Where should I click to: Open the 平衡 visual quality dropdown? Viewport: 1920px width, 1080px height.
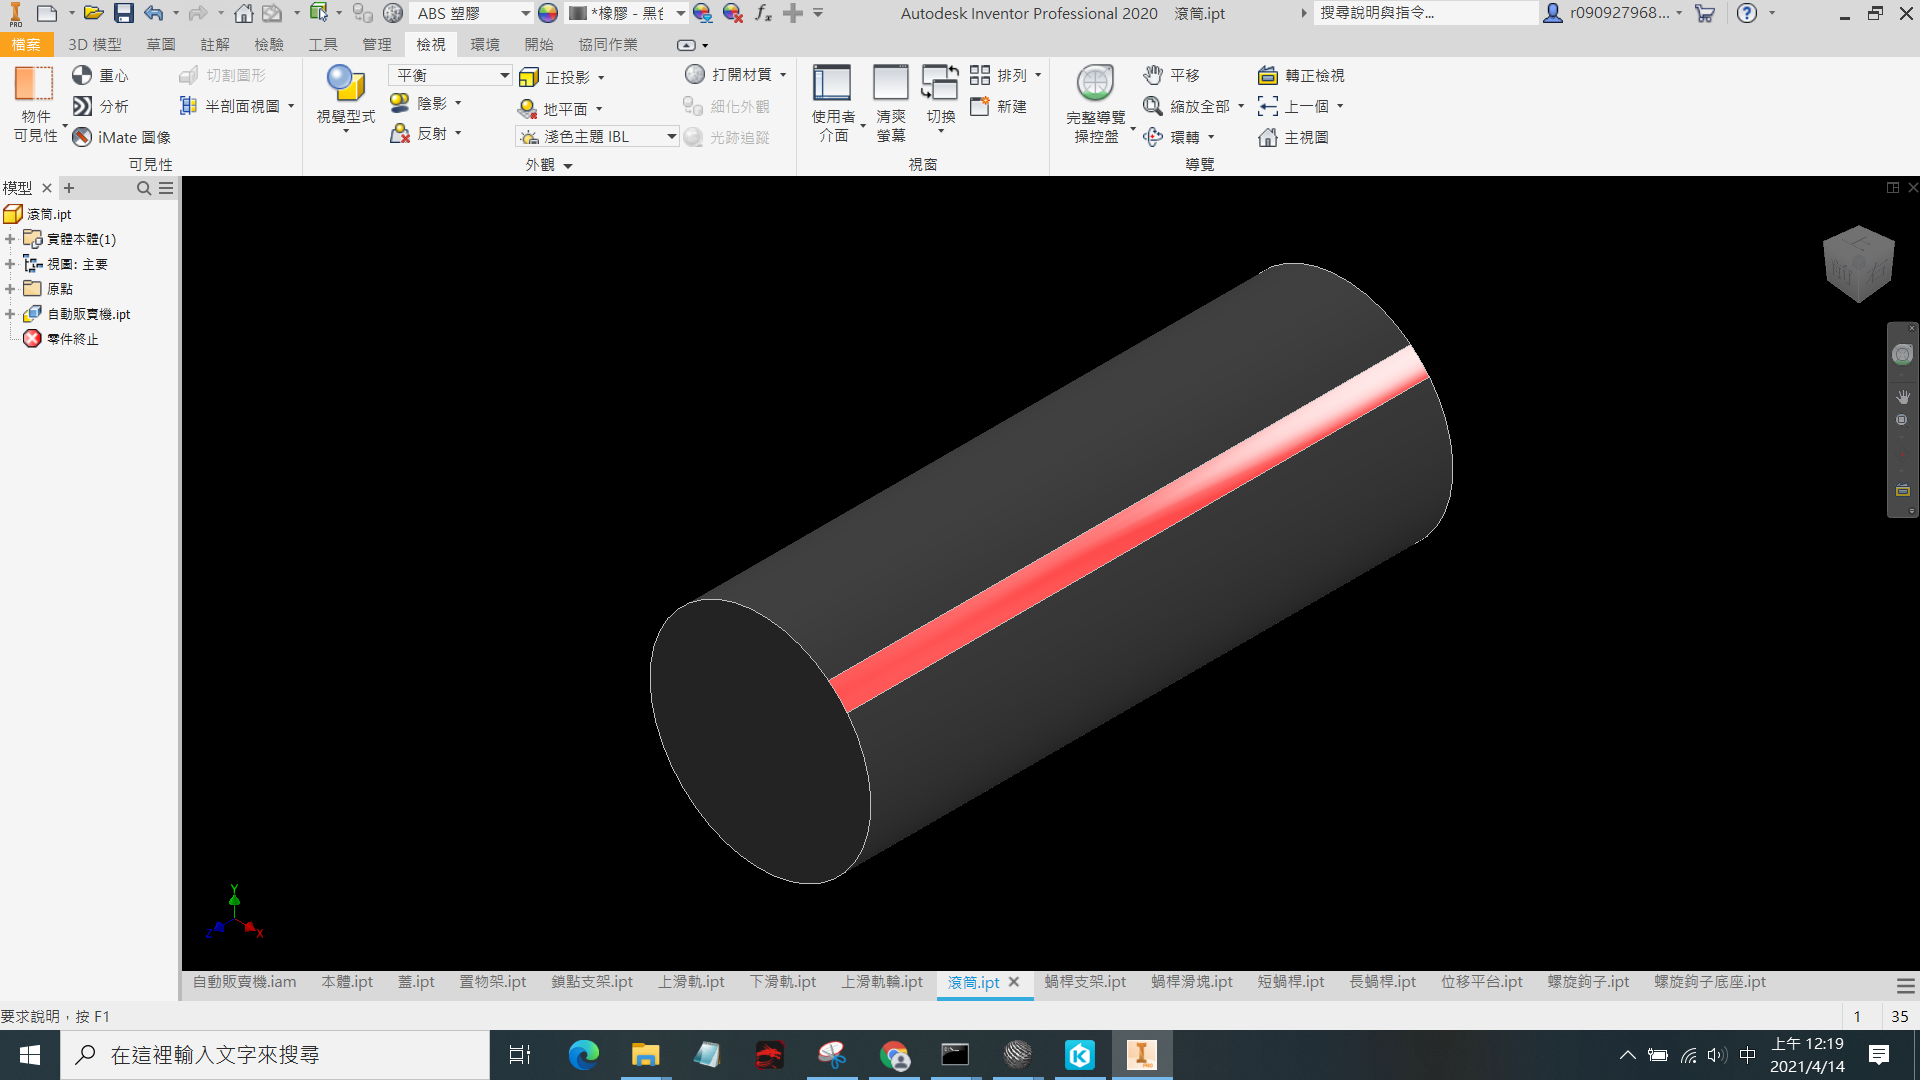coord(450,75)
